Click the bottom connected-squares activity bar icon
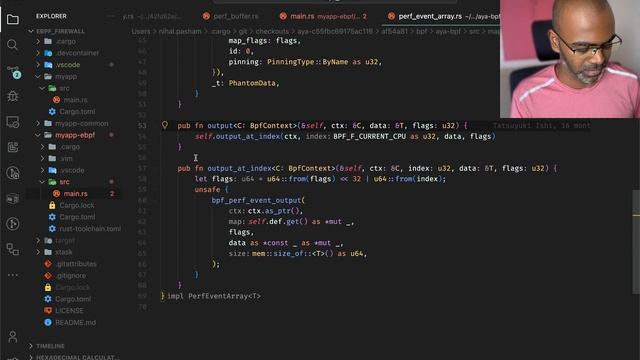The image size is (640, 360). click(13, 249)
